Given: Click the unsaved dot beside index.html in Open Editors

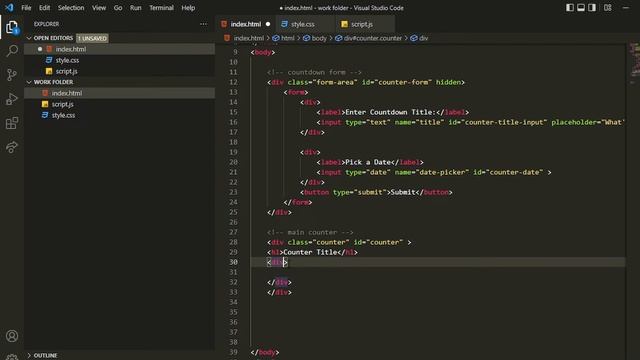Looking at the screenshot, I should (40, 49).
